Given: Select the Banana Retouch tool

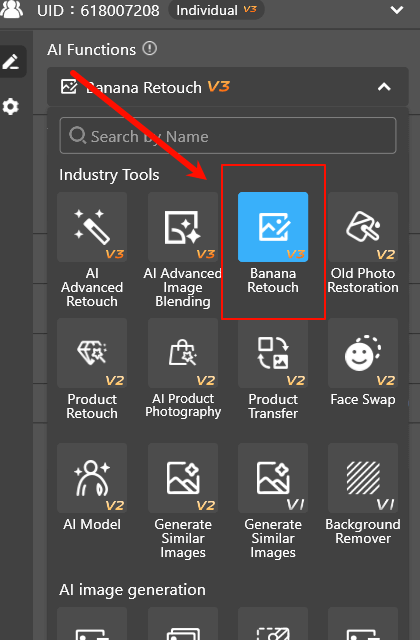Looking at the screenshot, I should [x=273, y=227].
